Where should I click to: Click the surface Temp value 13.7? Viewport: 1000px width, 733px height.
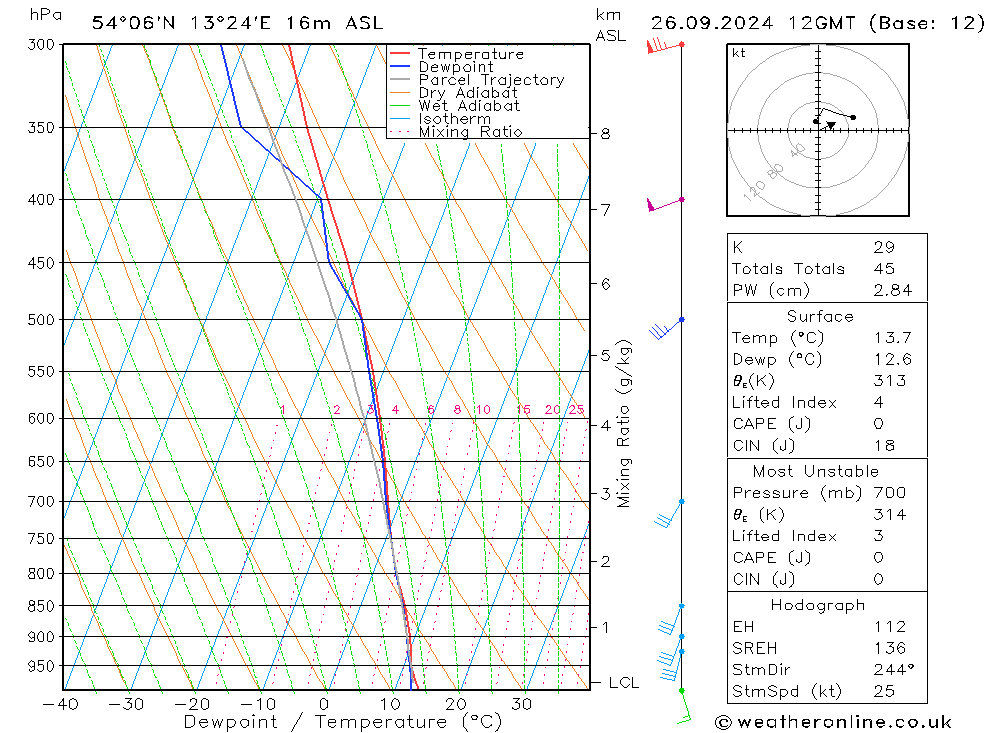[893, 338]
